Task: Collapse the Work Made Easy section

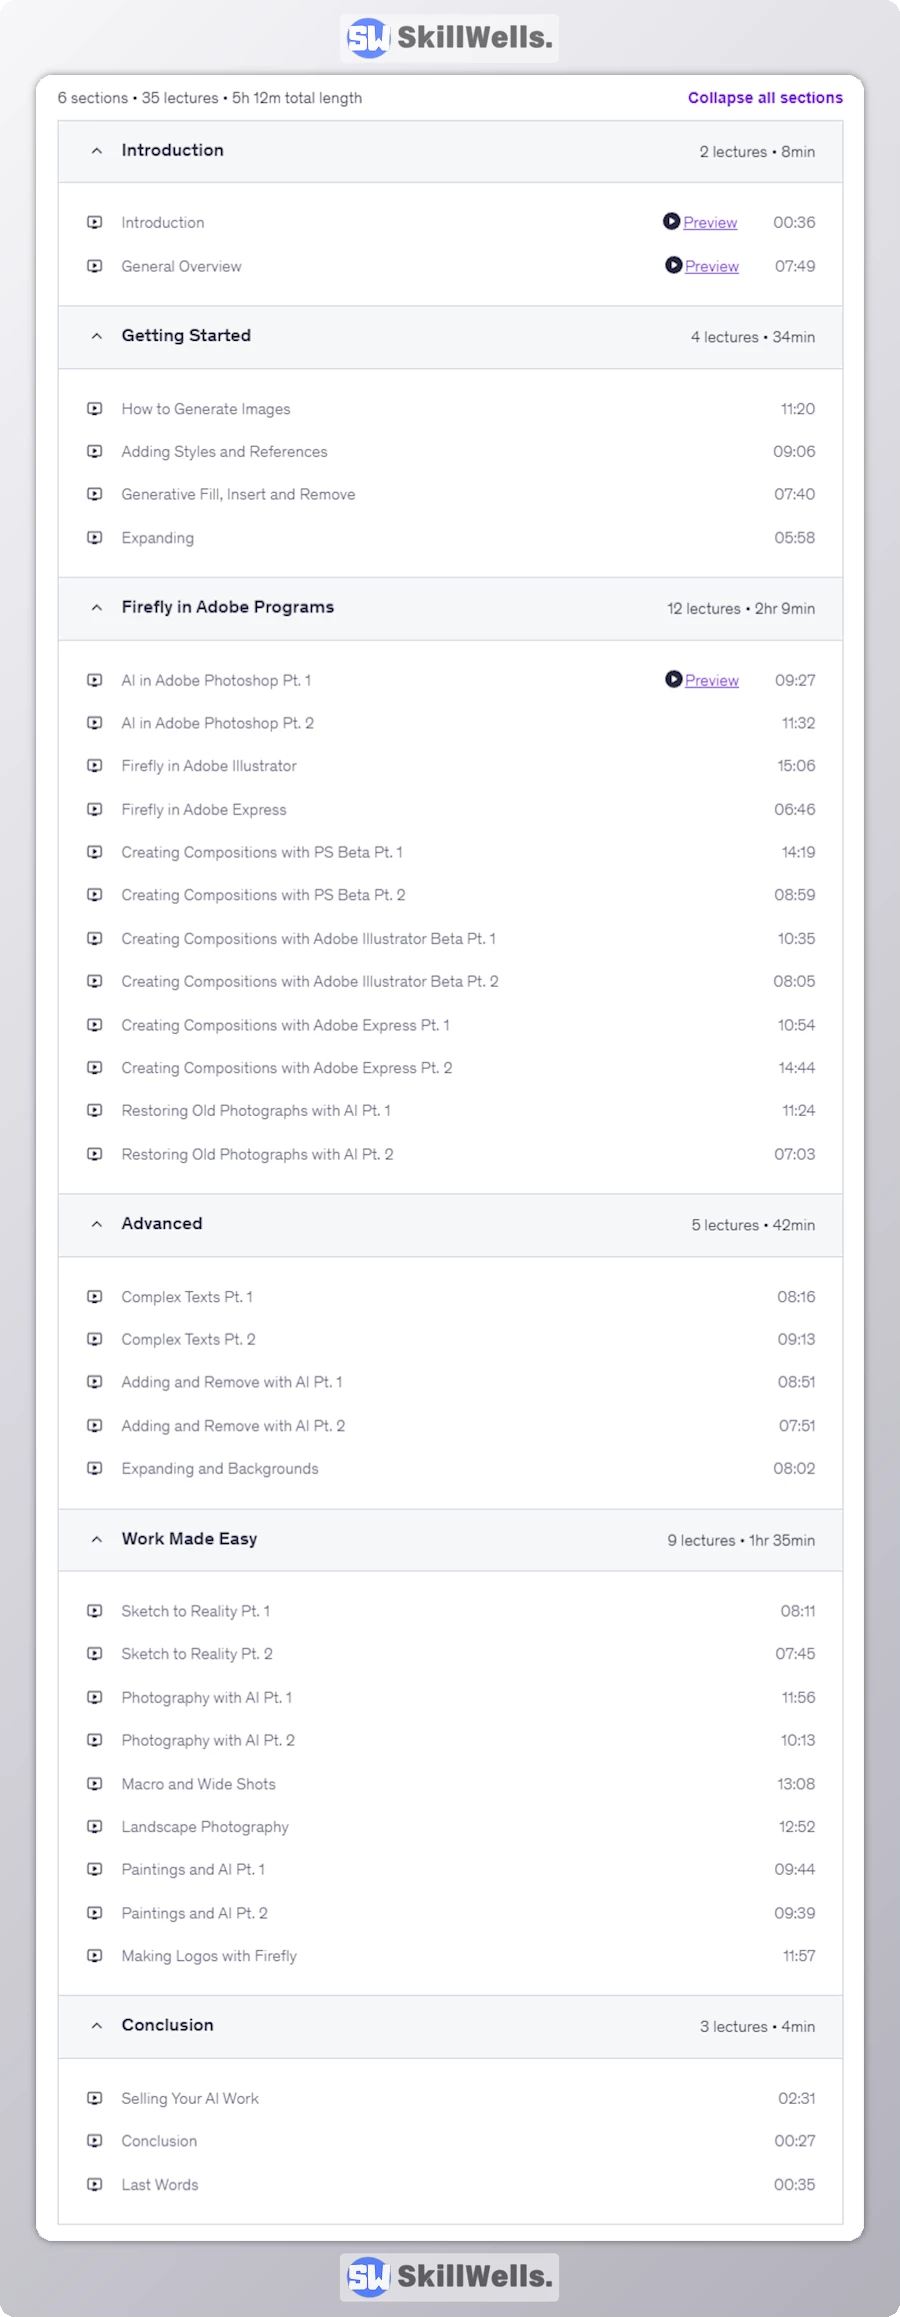Action: (96, 1540)
